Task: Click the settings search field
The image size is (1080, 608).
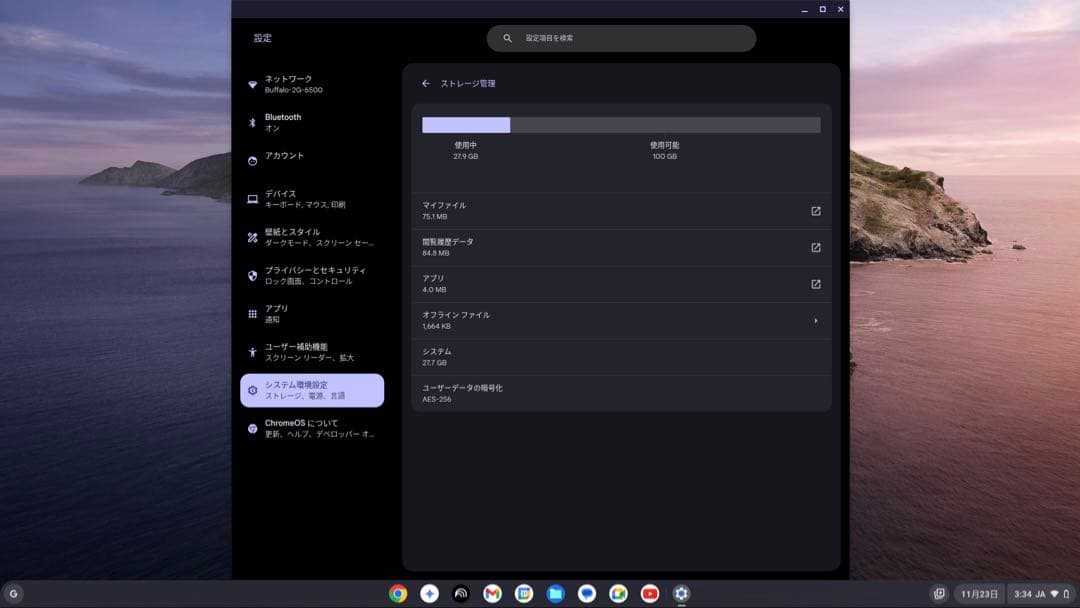Action: coord(620,38)
